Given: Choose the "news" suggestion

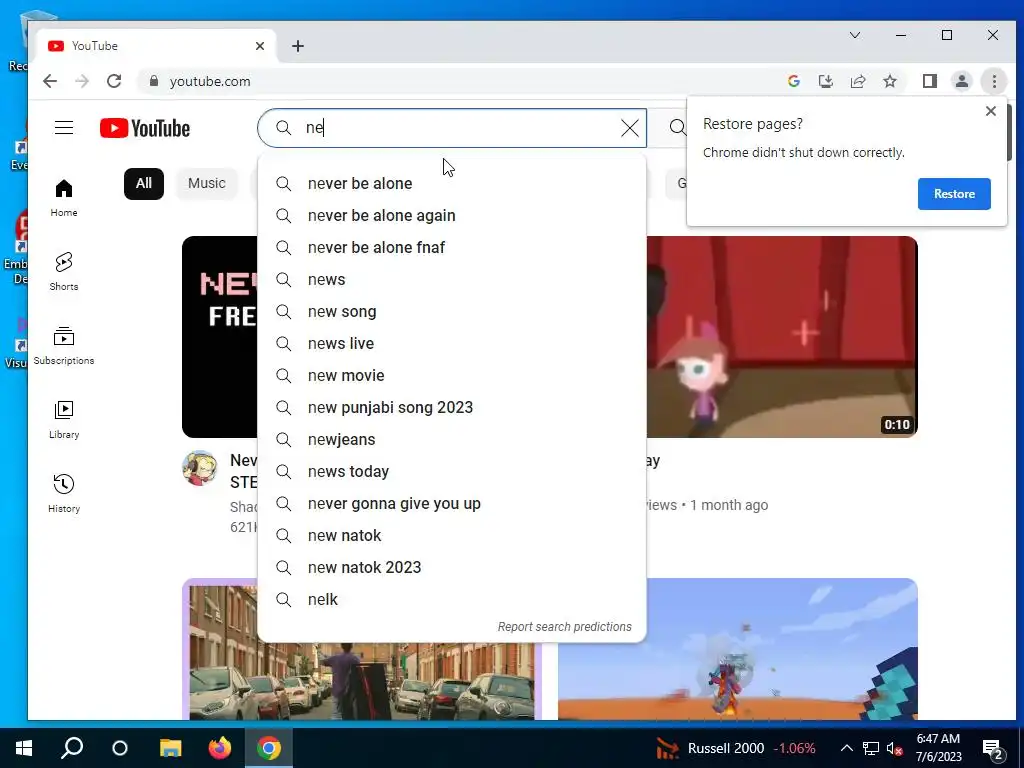Looking at the screenshot, I should [x=452, y=280].
